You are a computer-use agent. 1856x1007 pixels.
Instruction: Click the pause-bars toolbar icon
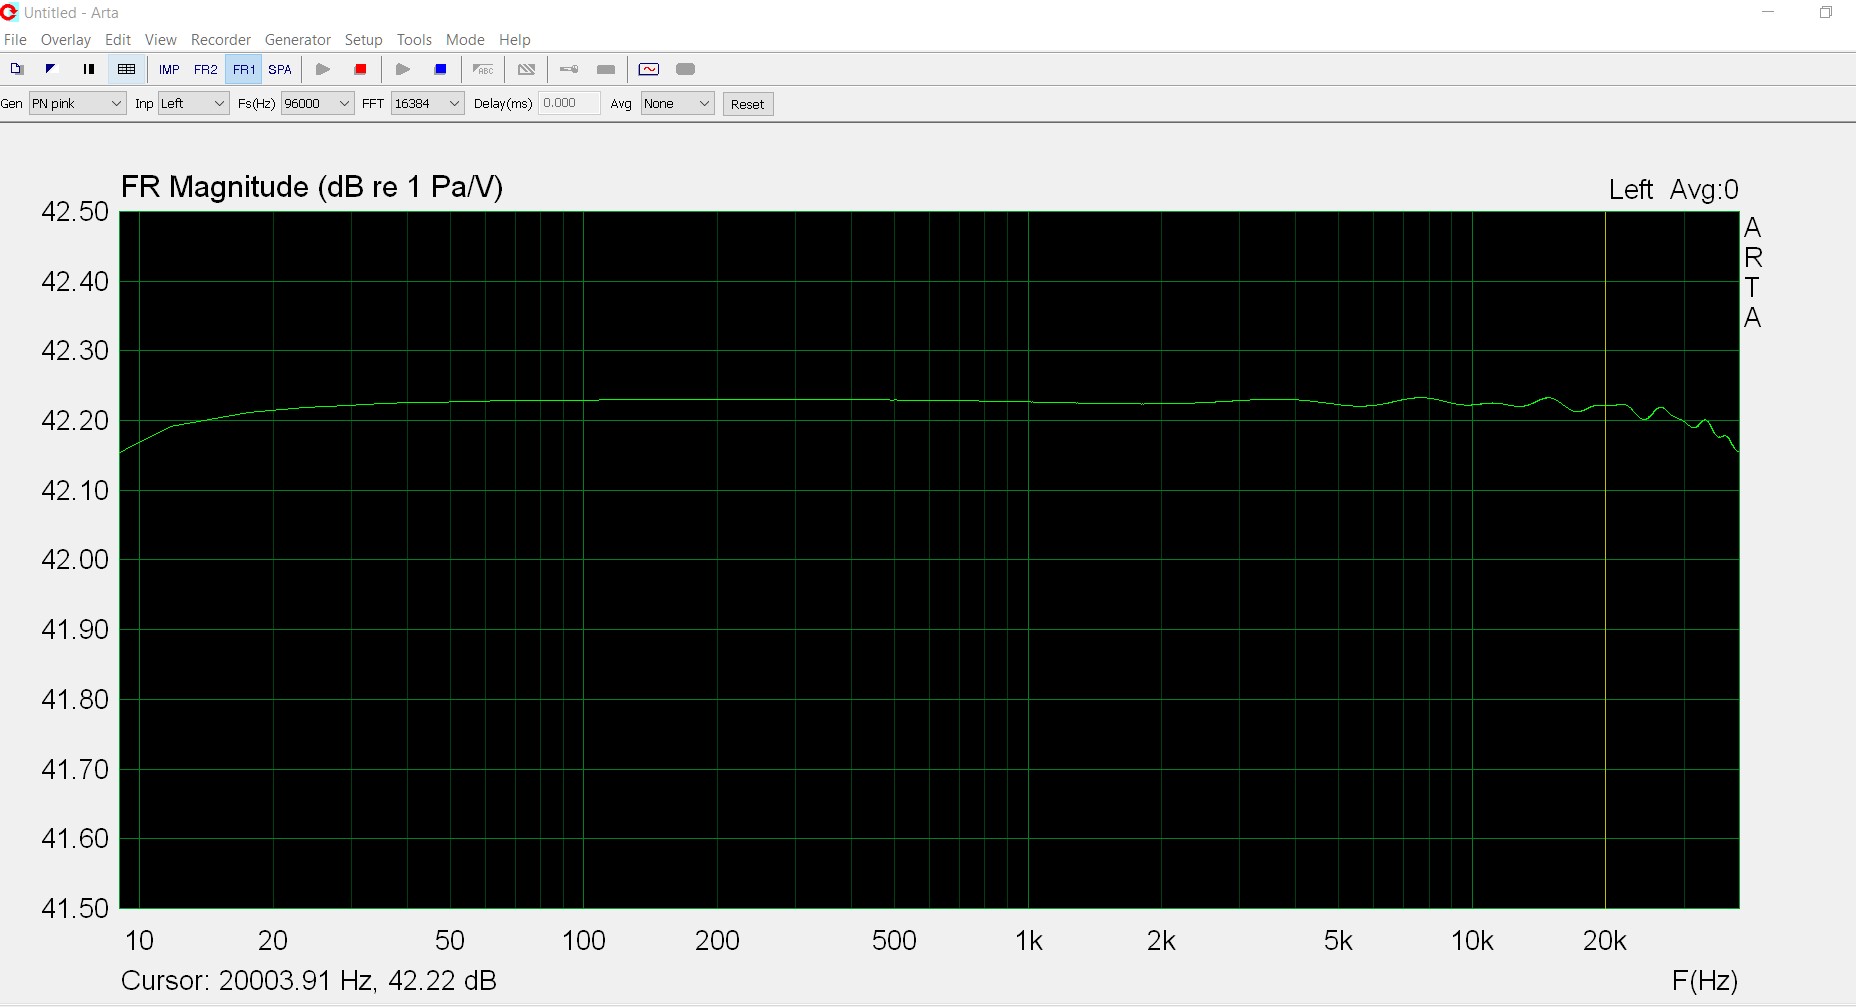(89, 69)
